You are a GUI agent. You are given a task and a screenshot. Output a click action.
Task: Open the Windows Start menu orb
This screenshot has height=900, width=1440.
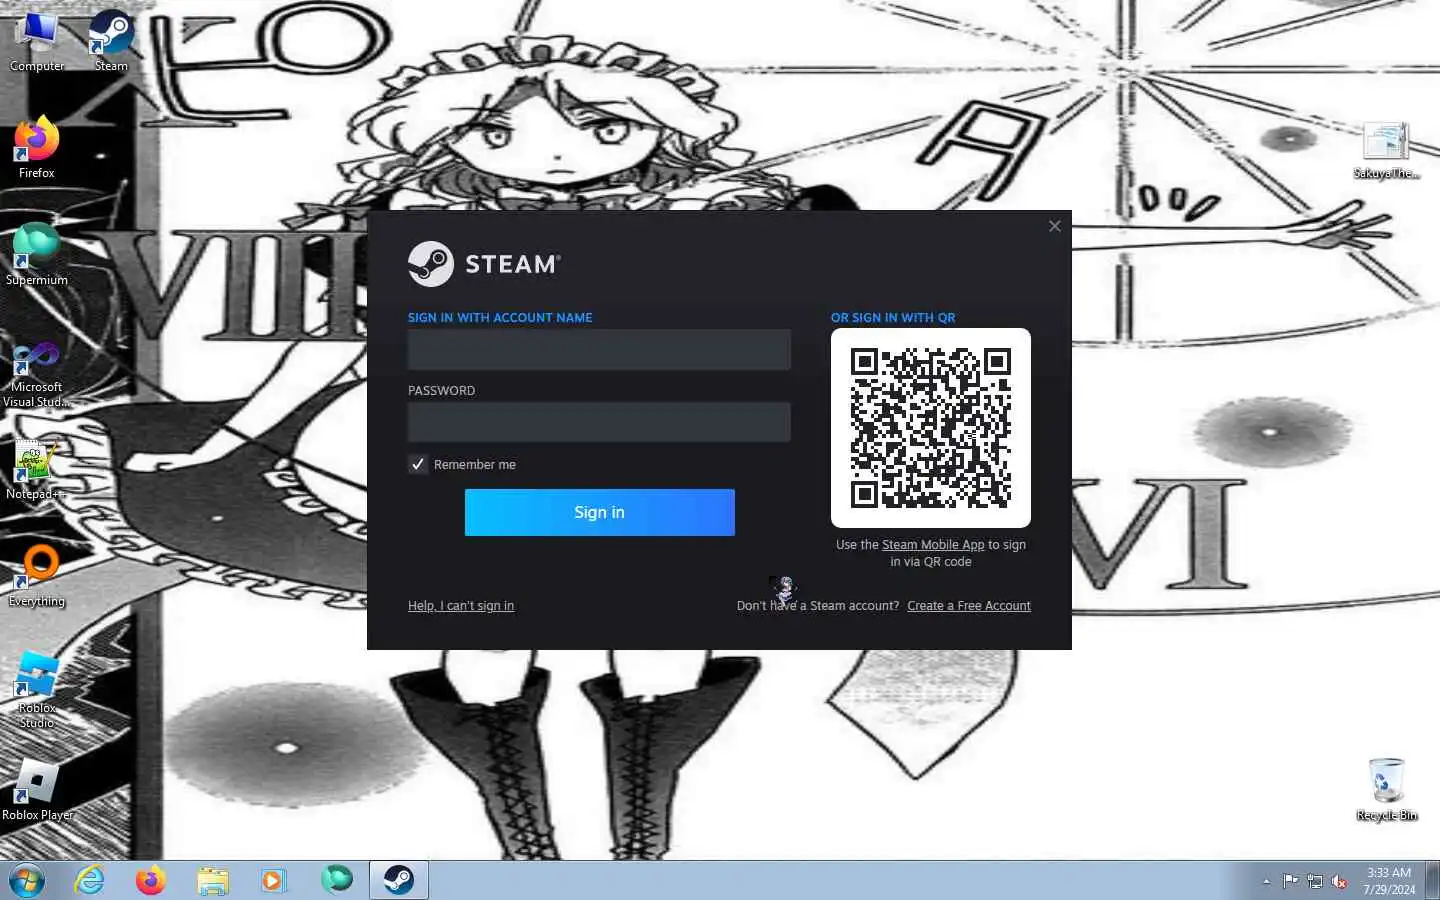point(27,881)
